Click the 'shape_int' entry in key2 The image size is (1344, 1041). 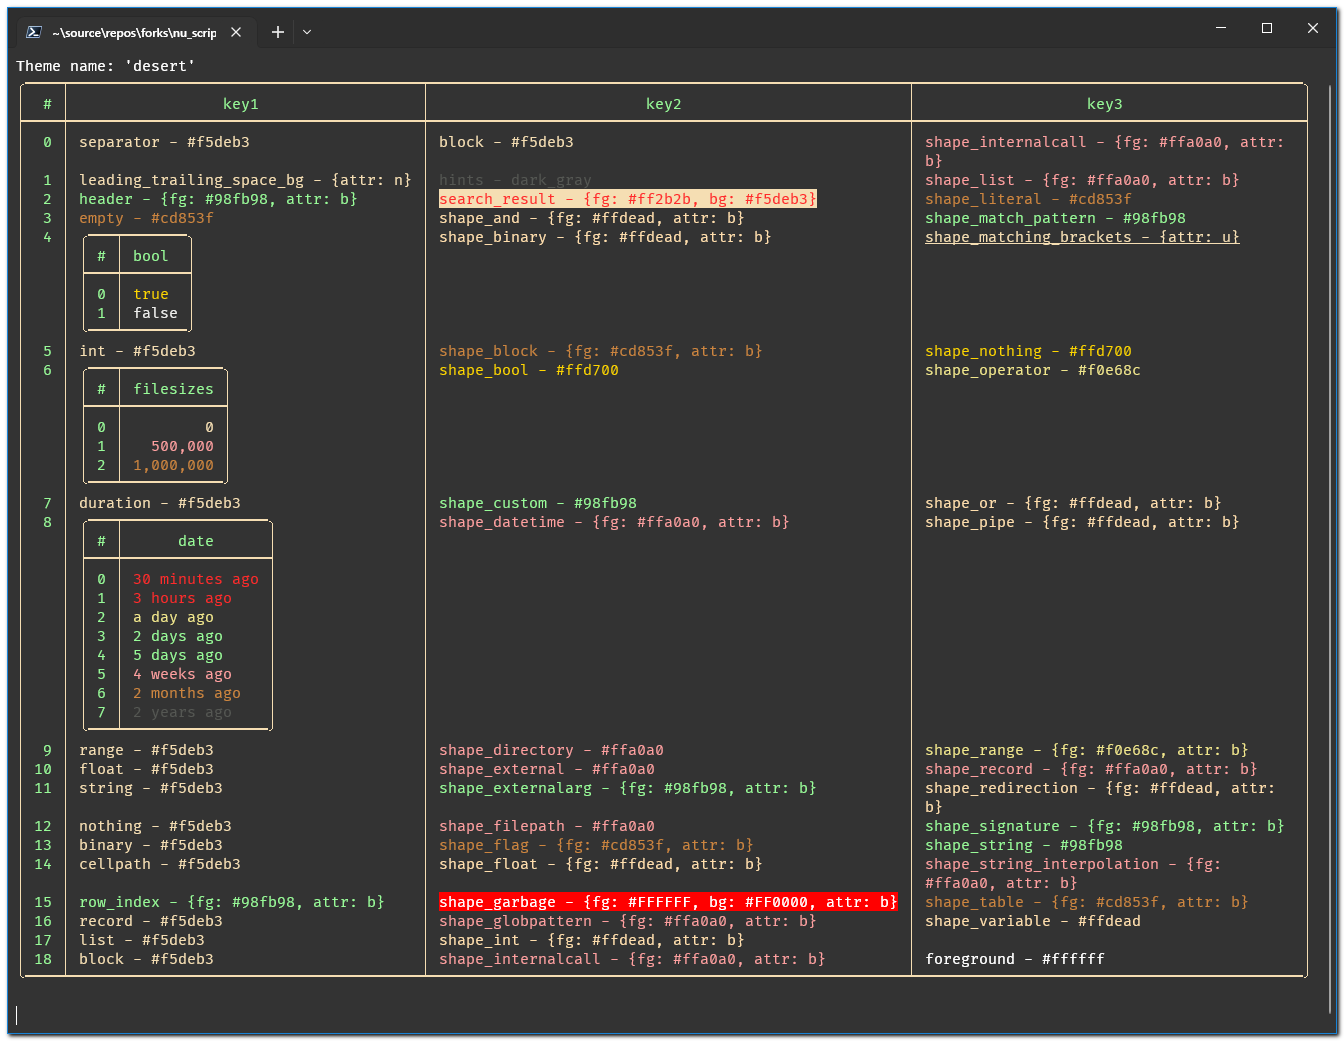coord(592,940)
